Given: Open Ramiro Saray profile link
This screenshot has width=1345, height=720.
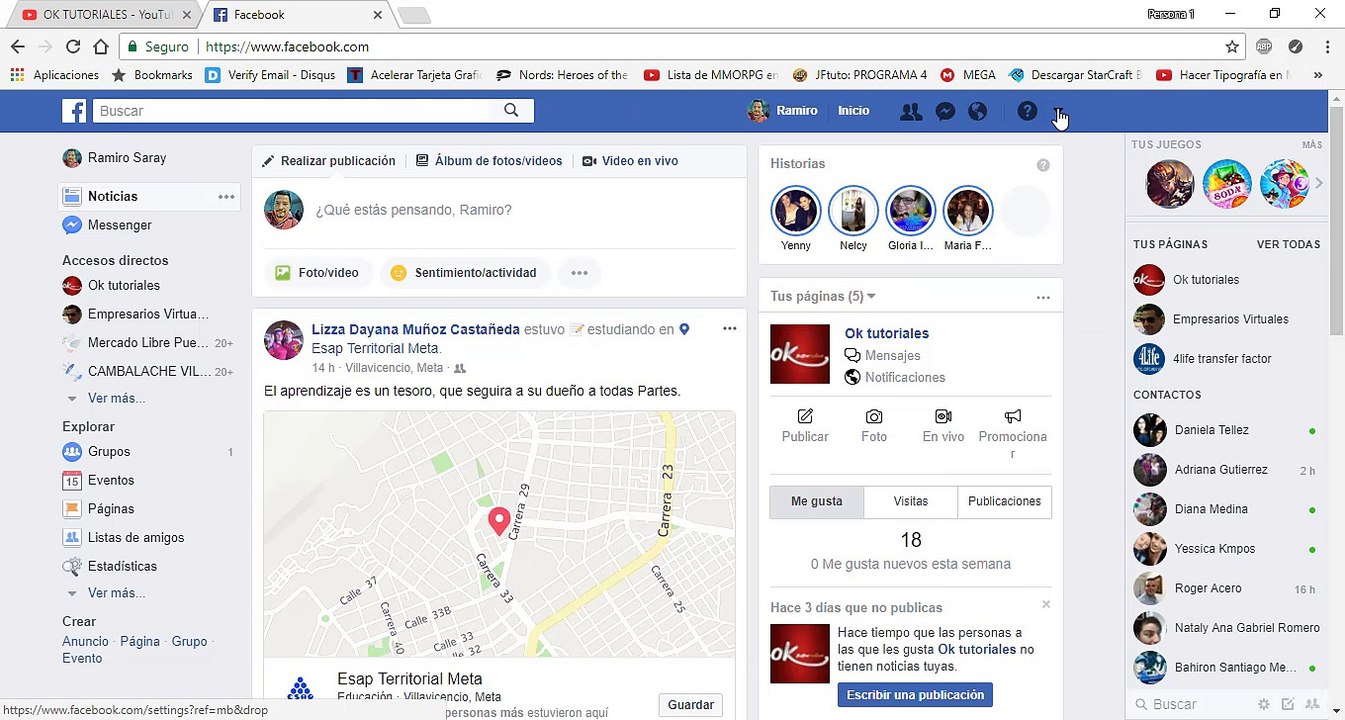Looking at the screenshot, I should 127,158.
